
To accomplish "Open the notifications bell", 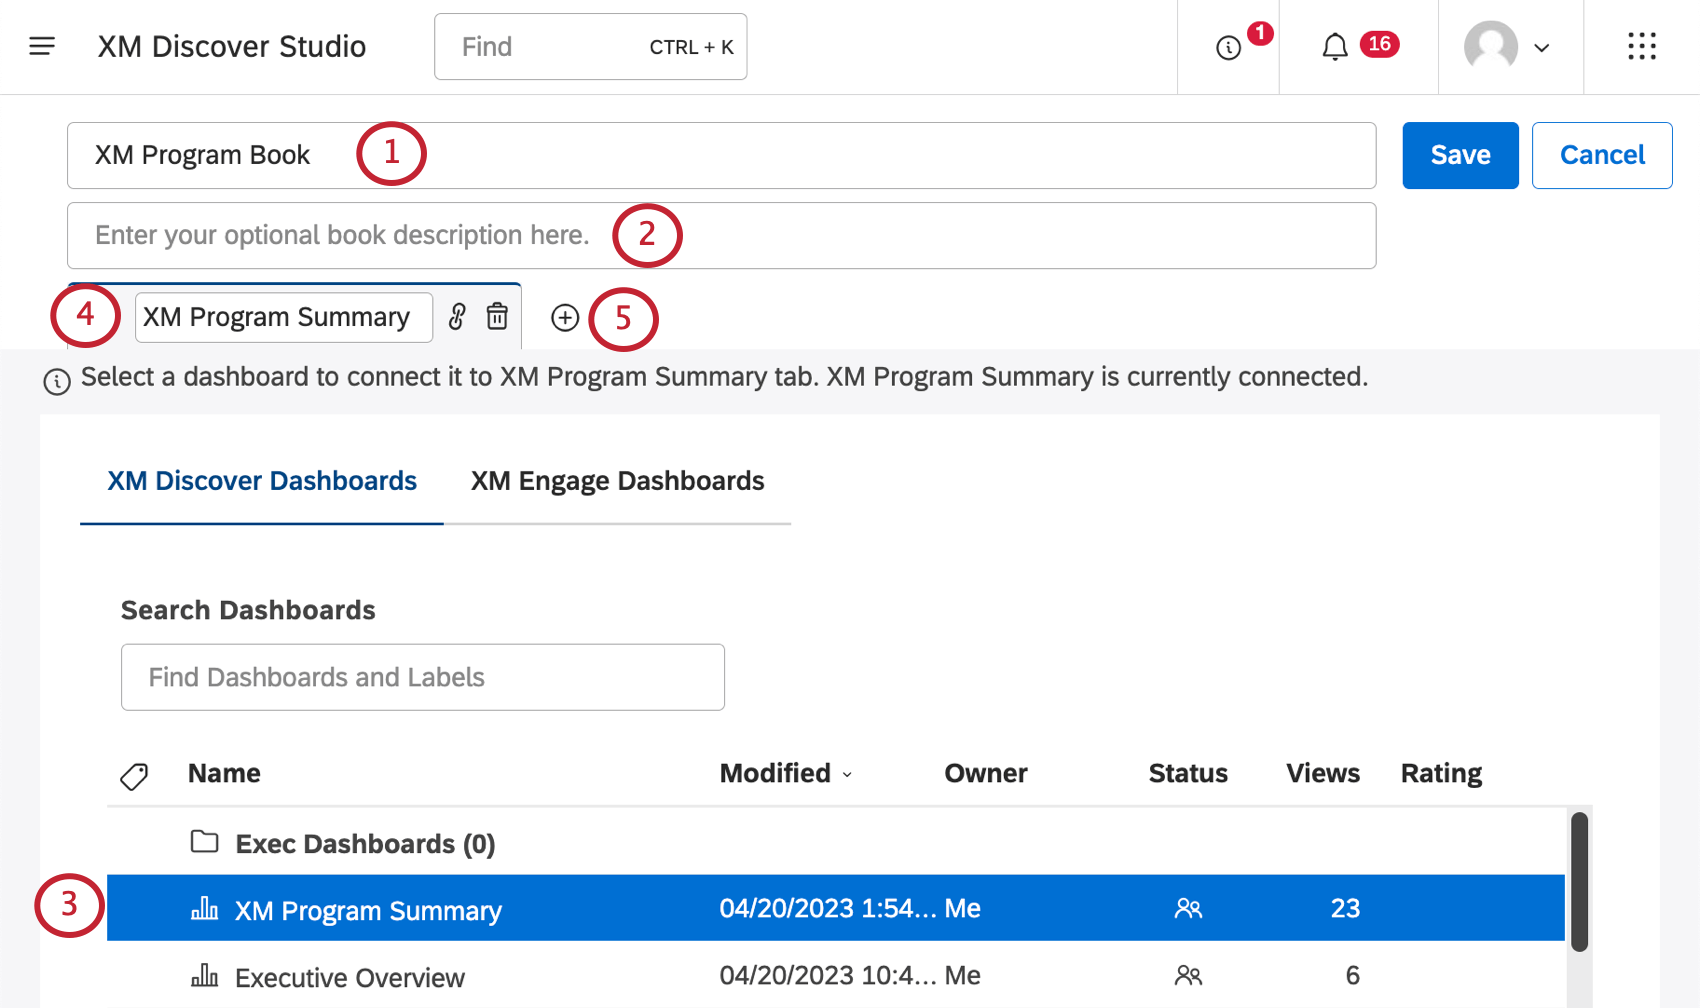I will click(1335, 47).
